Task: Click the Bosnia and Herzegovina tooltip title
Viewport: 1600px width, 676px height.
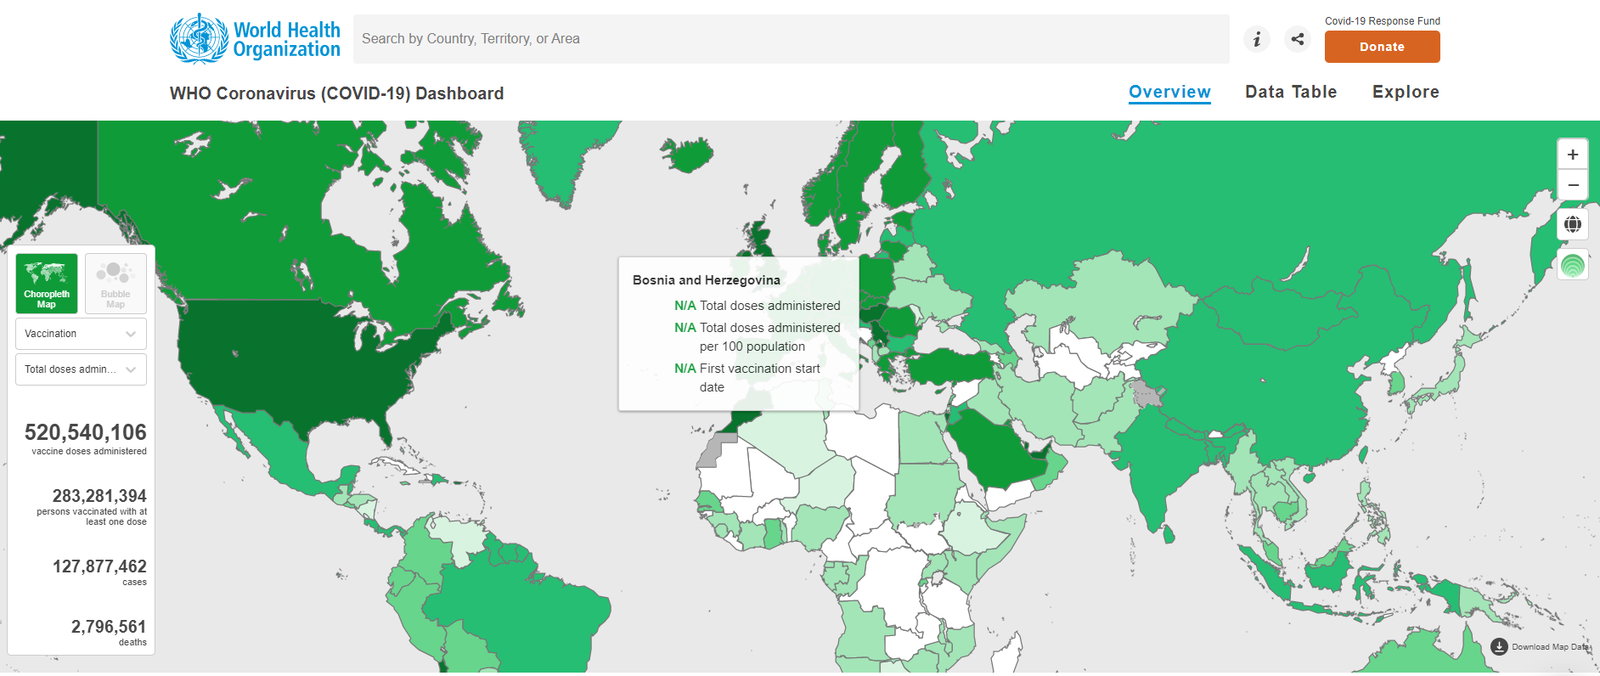Action: coord(706,280)
